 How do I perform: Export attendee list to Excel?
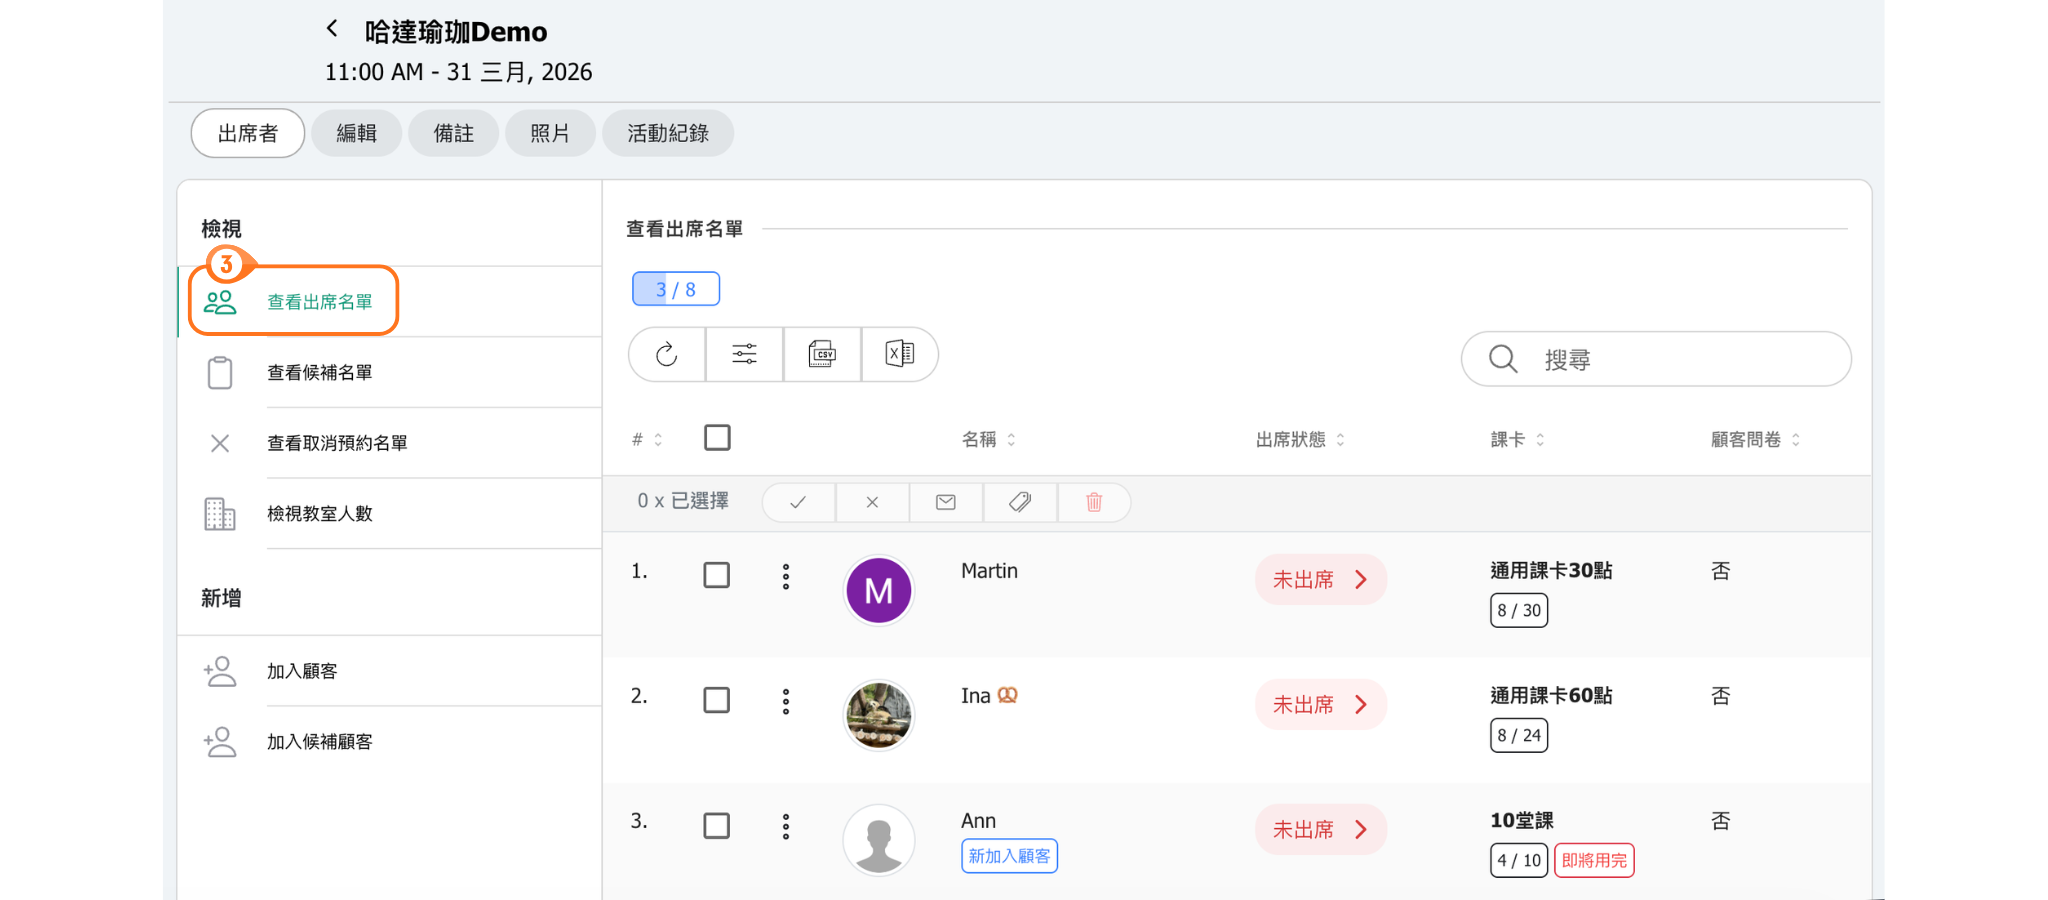[899, 354]
